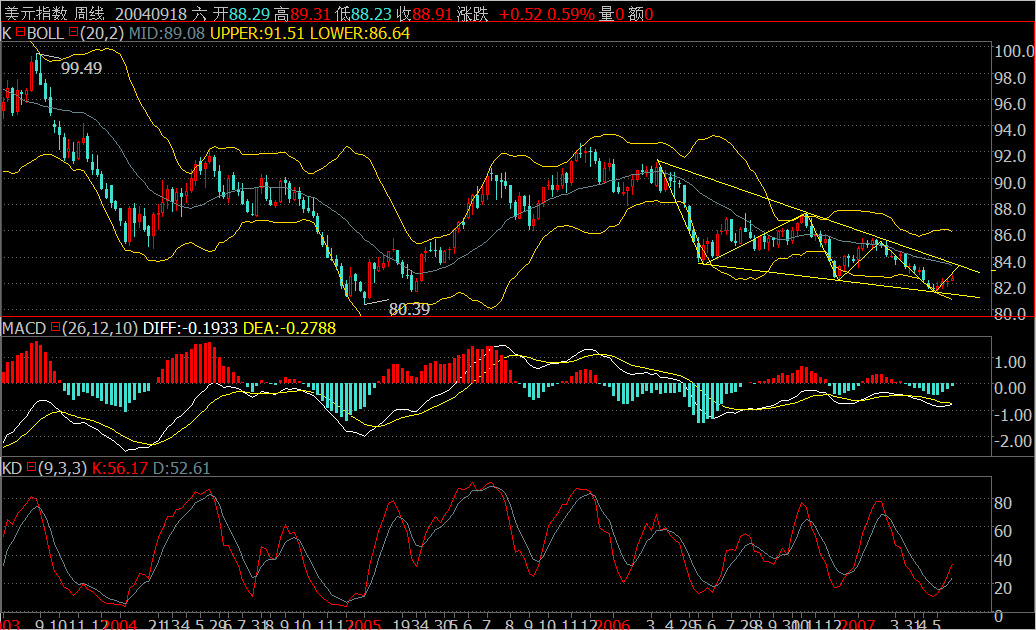The image size is (1036, 630).
Task: Click the 80.39 low price marker
Action: pyautogui.click(x=409, y=309)
